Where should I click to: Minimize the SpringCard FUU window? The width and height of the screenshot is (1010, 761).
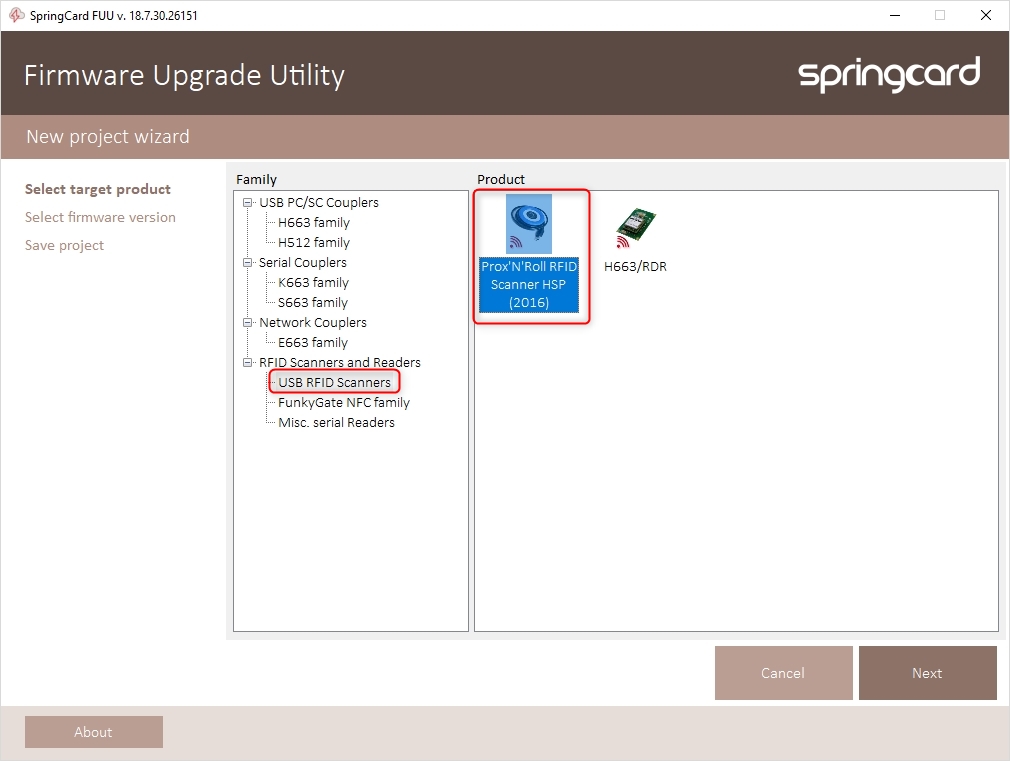(895, 15)
